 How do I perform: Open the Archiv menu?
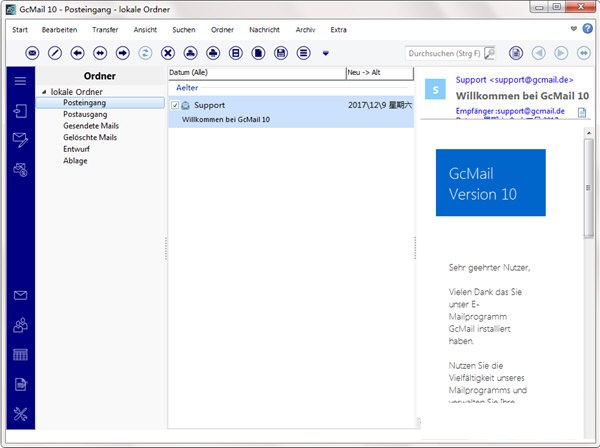coord(305,30)
